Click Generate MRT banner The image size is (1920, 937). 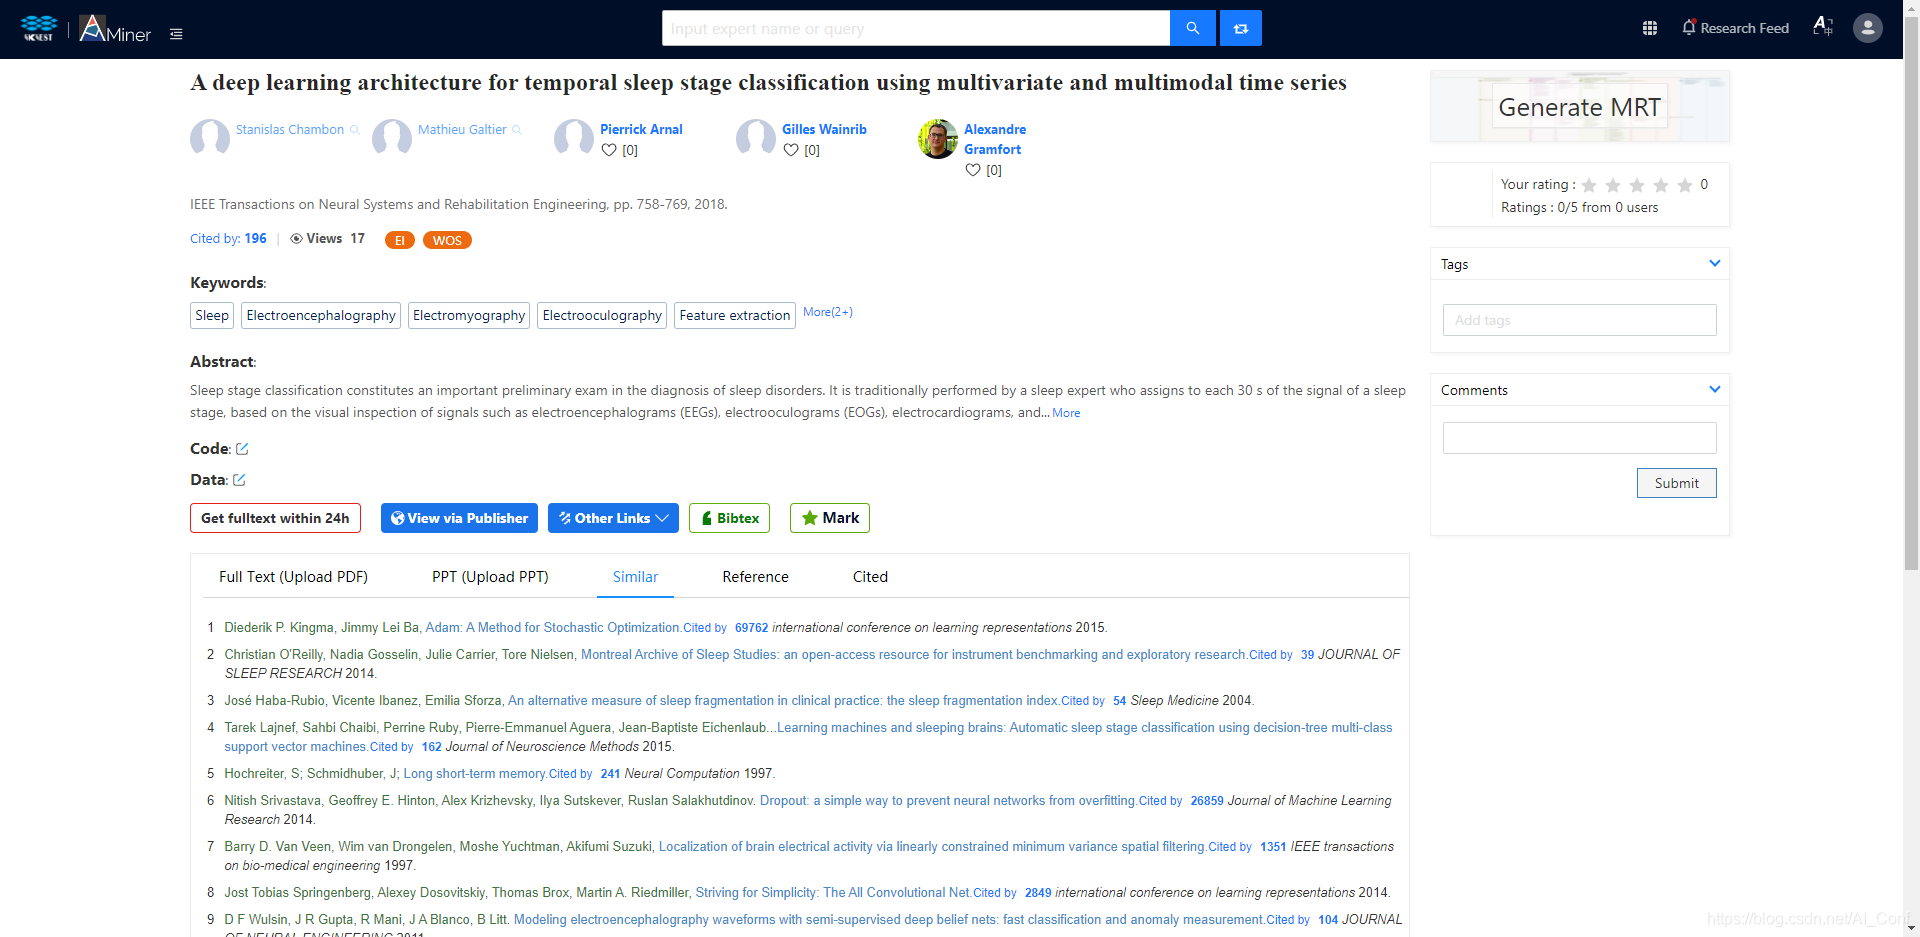pyautogui.click(x=1579, y=107)
